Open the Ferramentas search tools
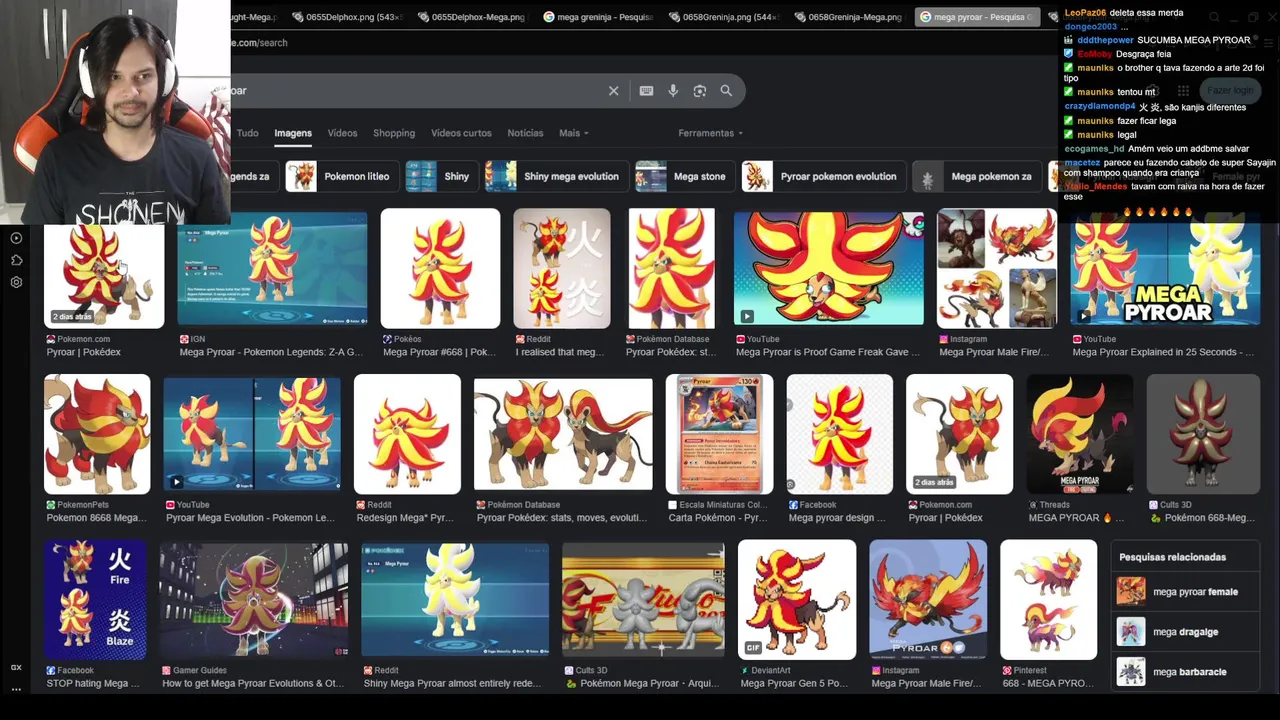Viewport: 1280px width, 720px height. pyautogui.click(x=710, y=133)
